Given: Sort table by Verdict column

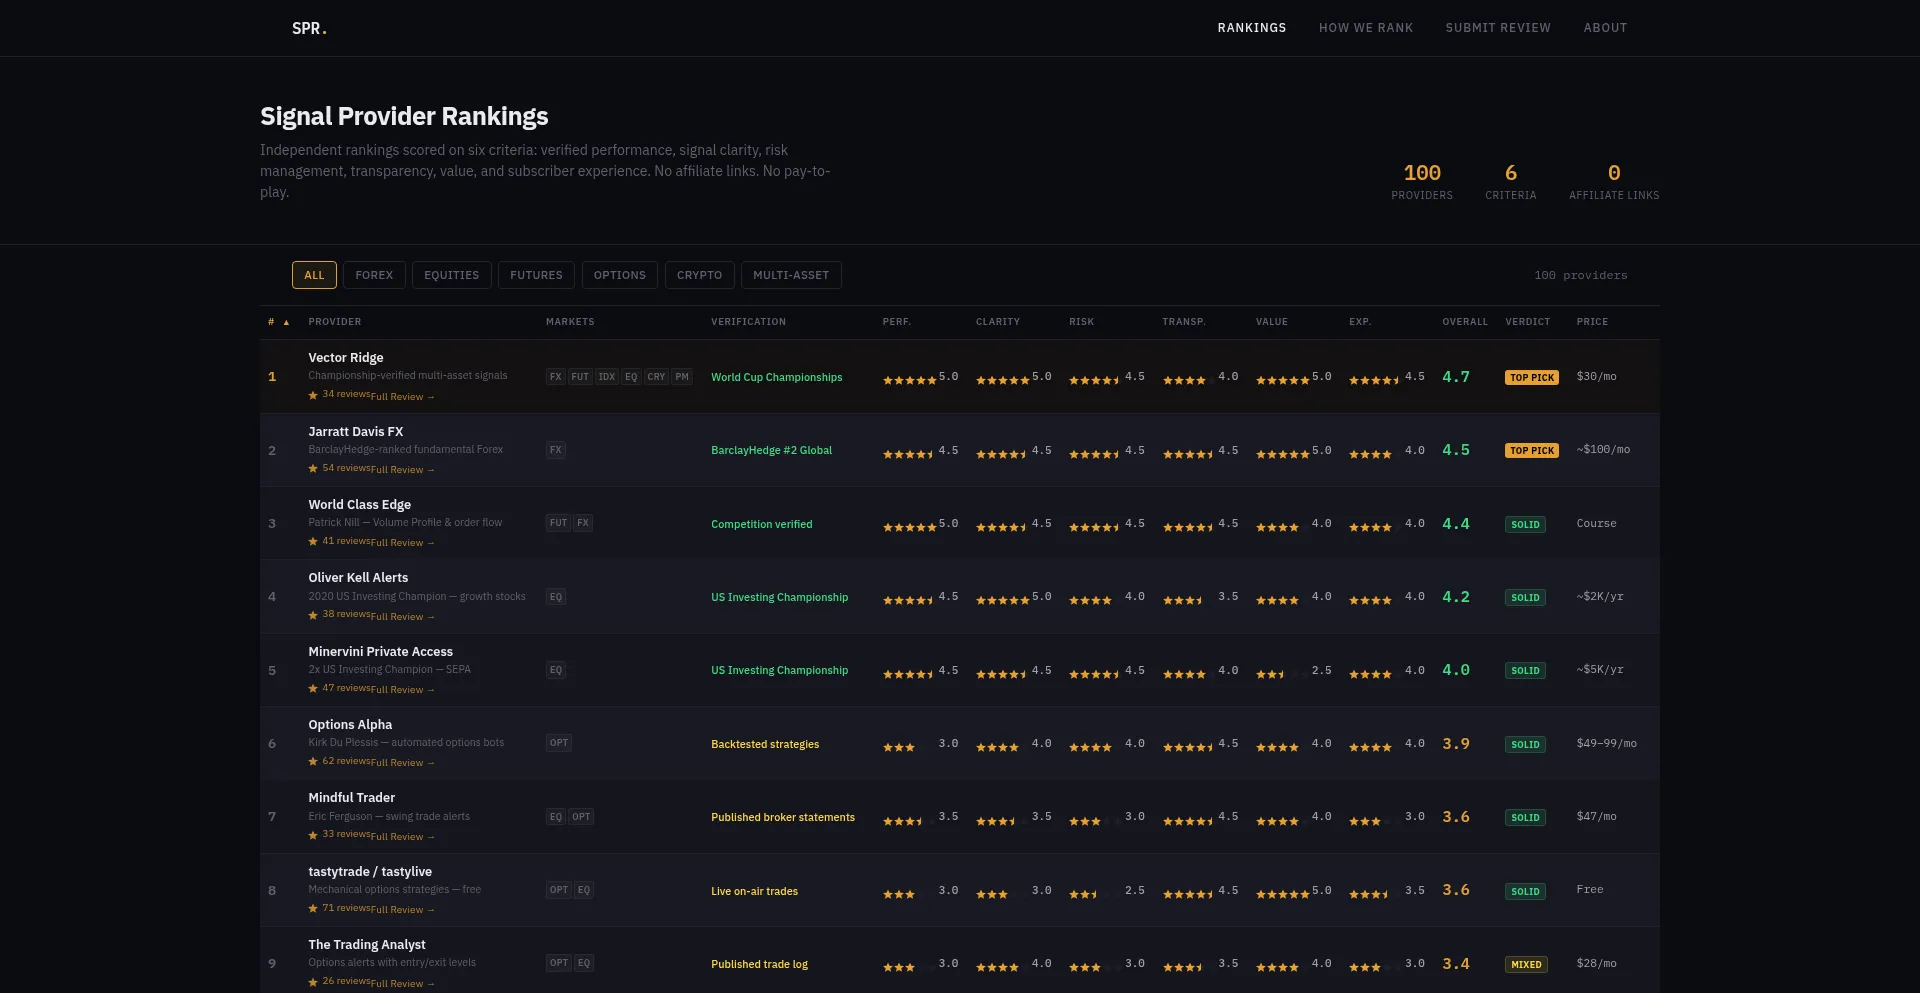Looking at the screenshot, I should [x=1527, y=322].
